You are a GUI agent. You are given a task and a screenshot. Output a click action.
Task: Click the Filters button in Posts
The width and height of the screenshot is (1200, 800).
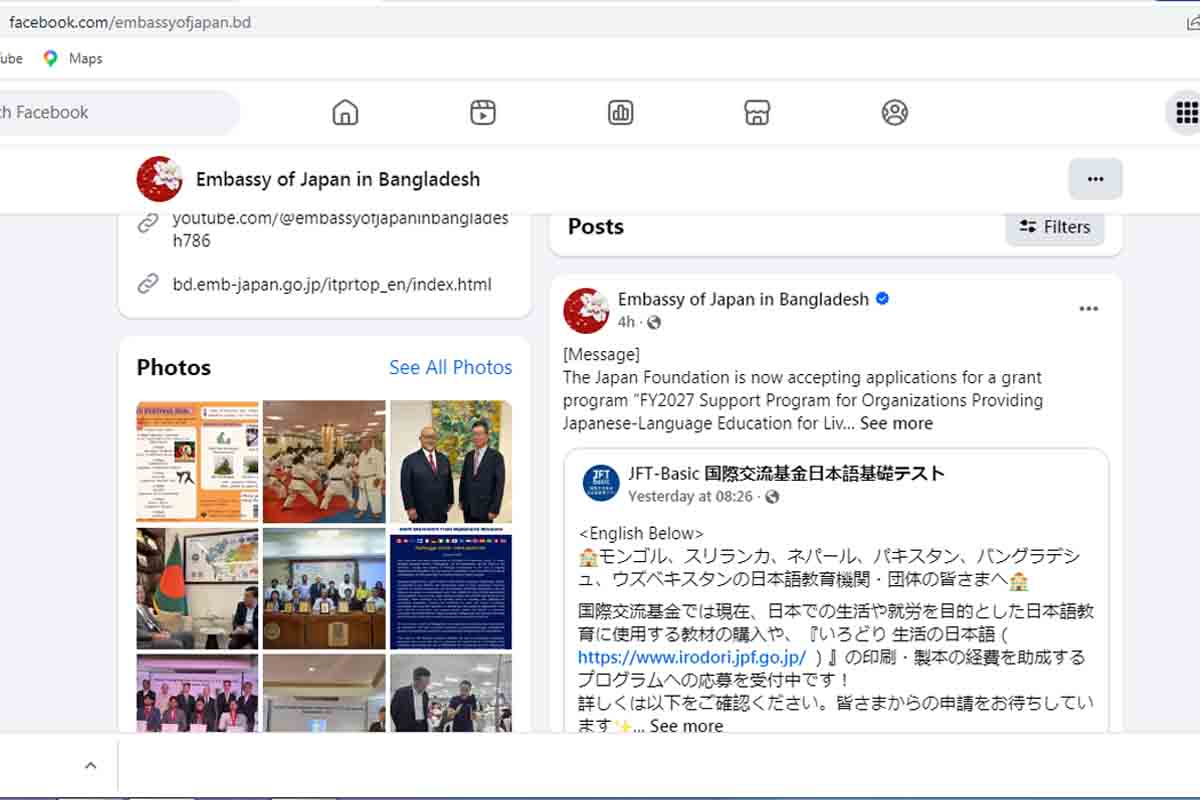pyautogui.click(x=1055, y=227)
